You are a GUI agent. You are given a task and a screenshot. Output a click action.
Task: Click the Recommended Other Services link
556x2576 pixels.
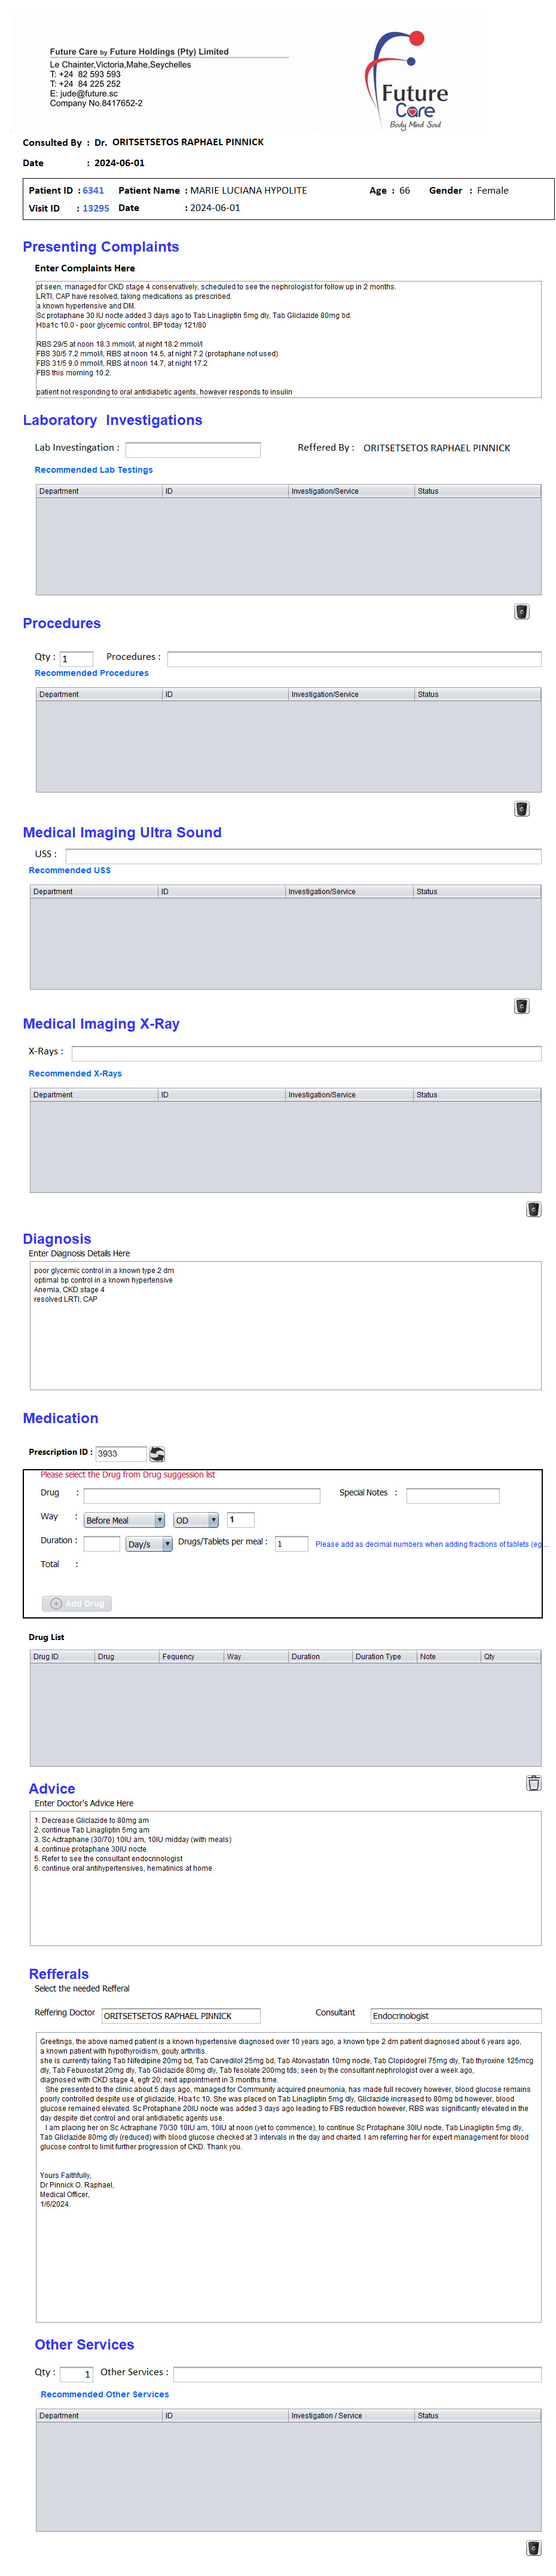(105, 2394)
